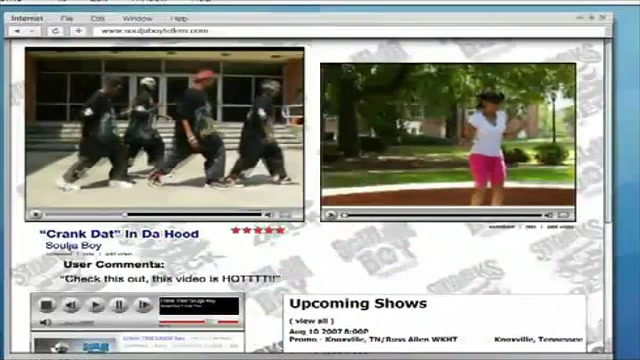
Task: Rate the video with five stars
Action: 258,230
